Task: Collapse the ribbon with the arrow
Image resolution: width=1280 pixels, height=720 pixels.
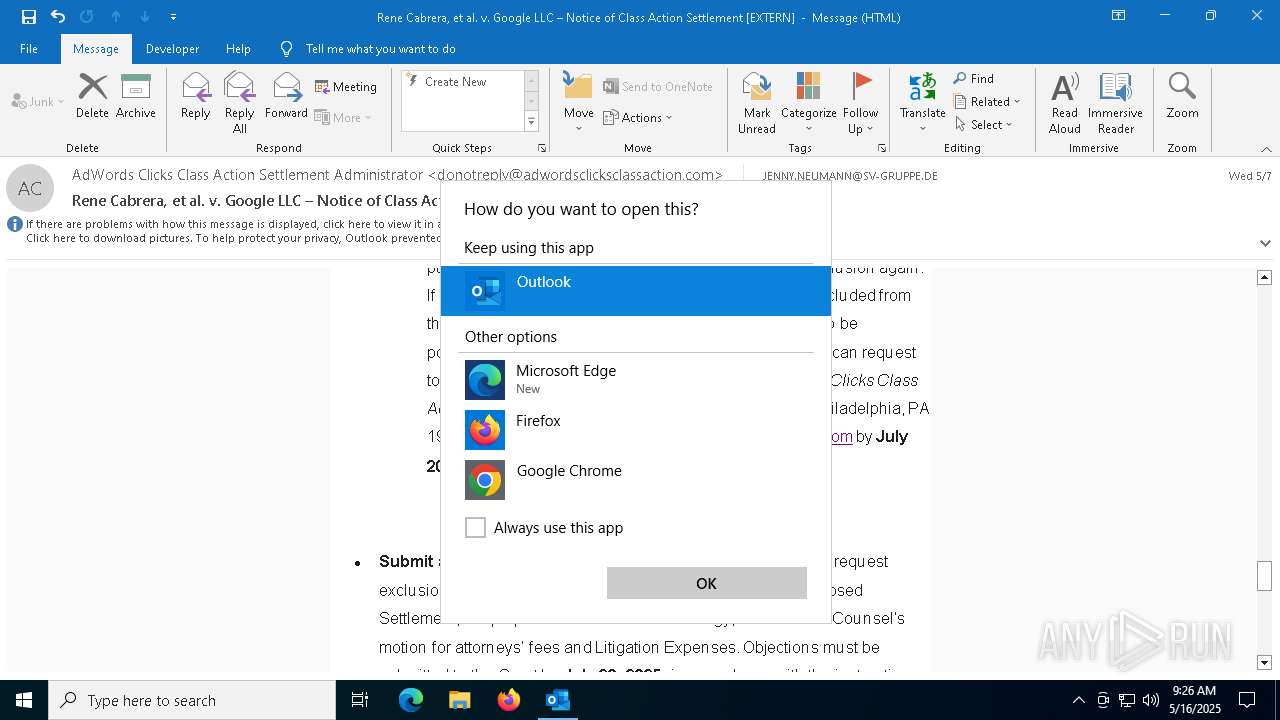Action: tap(1266, 149)
